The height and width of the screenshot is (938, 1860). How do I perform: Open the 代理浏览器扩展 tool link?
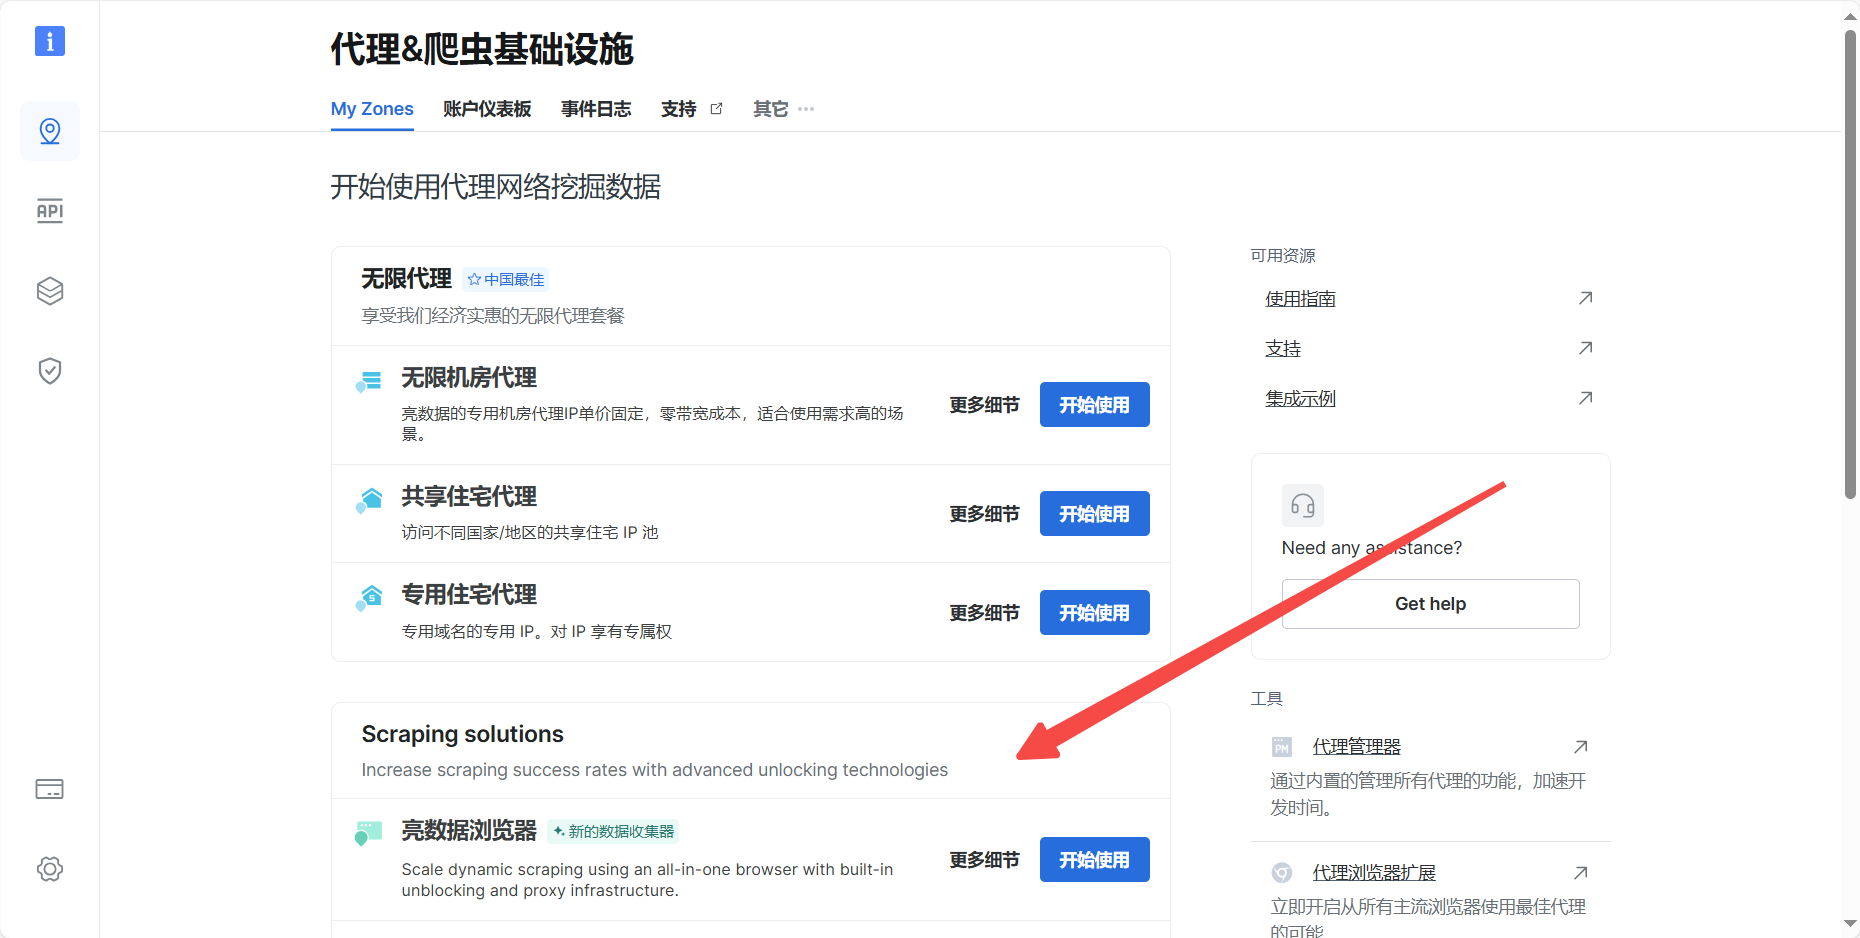pos(1374,873)
